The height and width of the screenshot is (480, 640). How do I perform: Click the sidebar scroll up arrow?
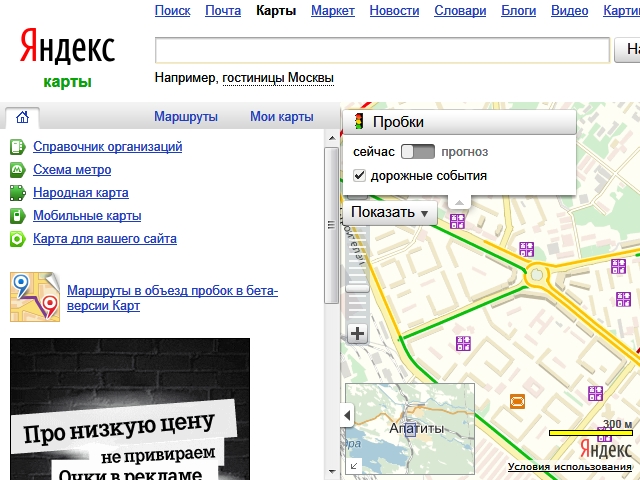(x=332, y=138)
